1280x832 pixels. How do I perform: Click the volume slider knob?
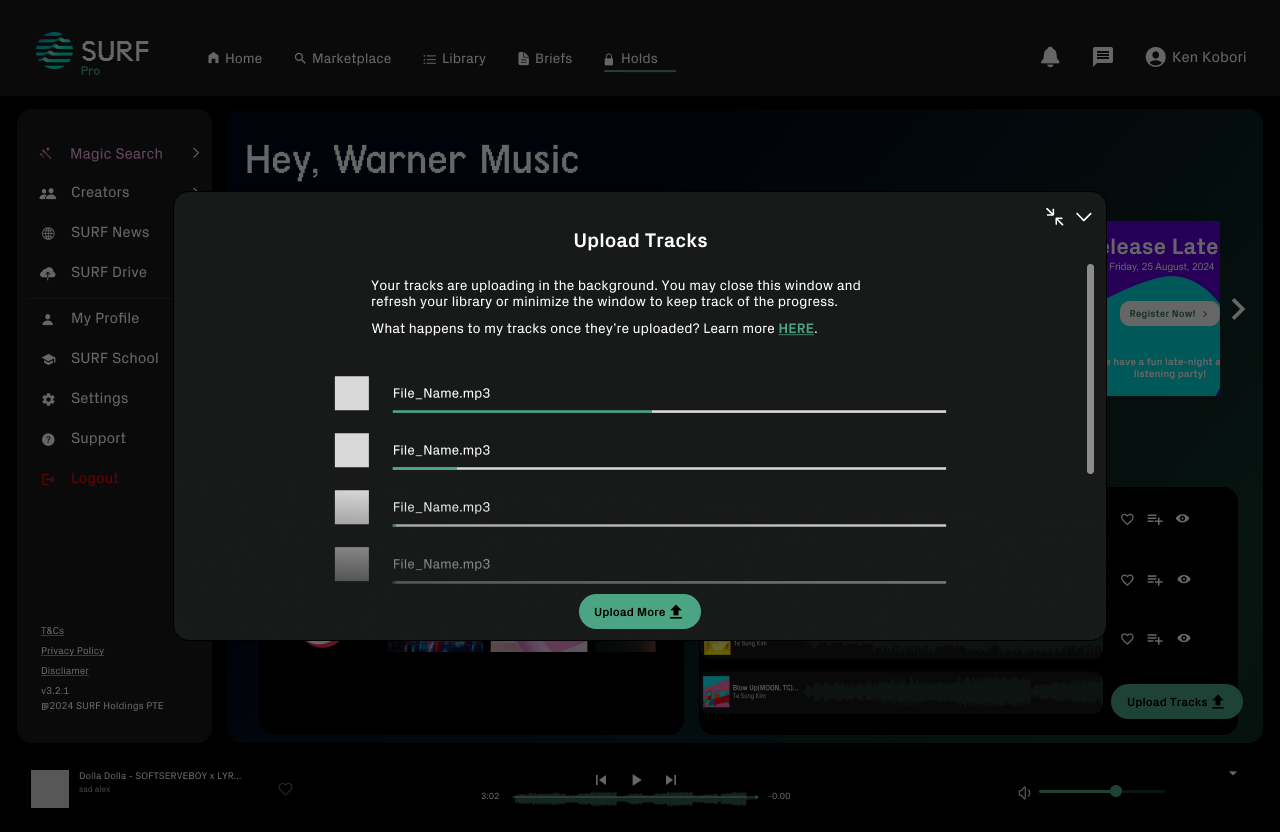(x=1116, y=791)
